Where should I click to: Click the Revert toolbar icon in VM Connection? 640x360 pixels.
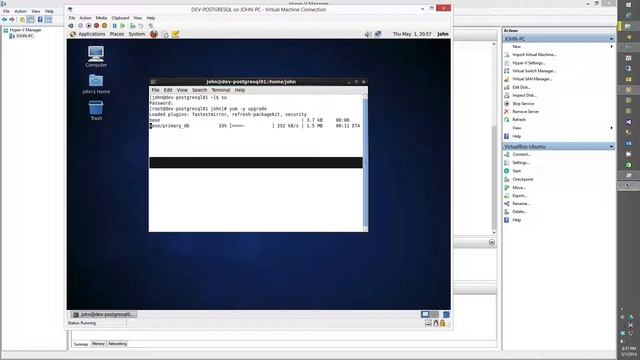[140, 26]
